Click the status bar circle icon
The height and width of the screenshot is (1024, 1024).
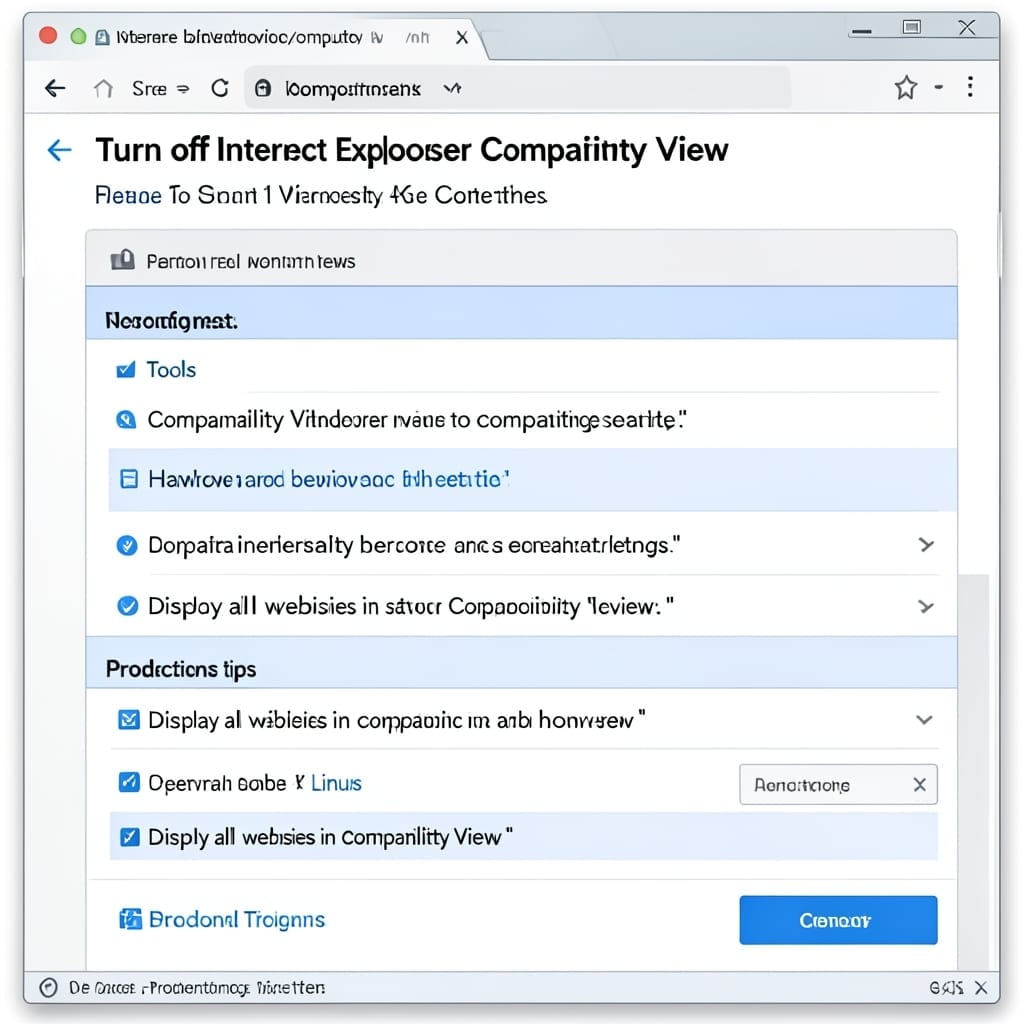[48, 987]
